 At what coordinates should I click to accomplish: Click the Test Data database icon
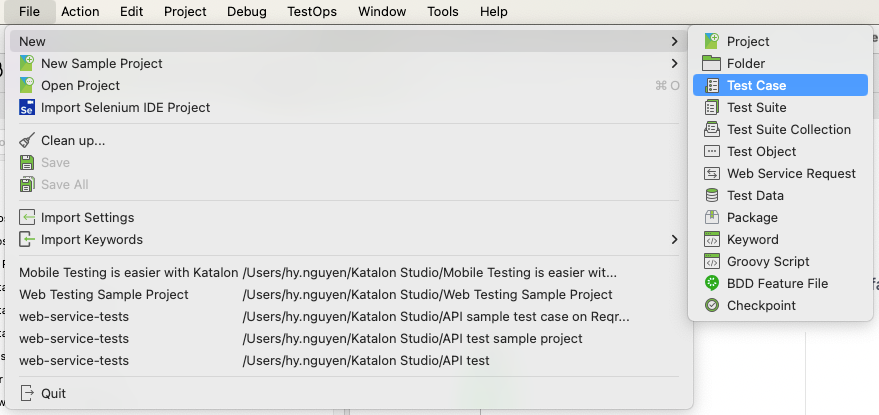coord(712,195)
